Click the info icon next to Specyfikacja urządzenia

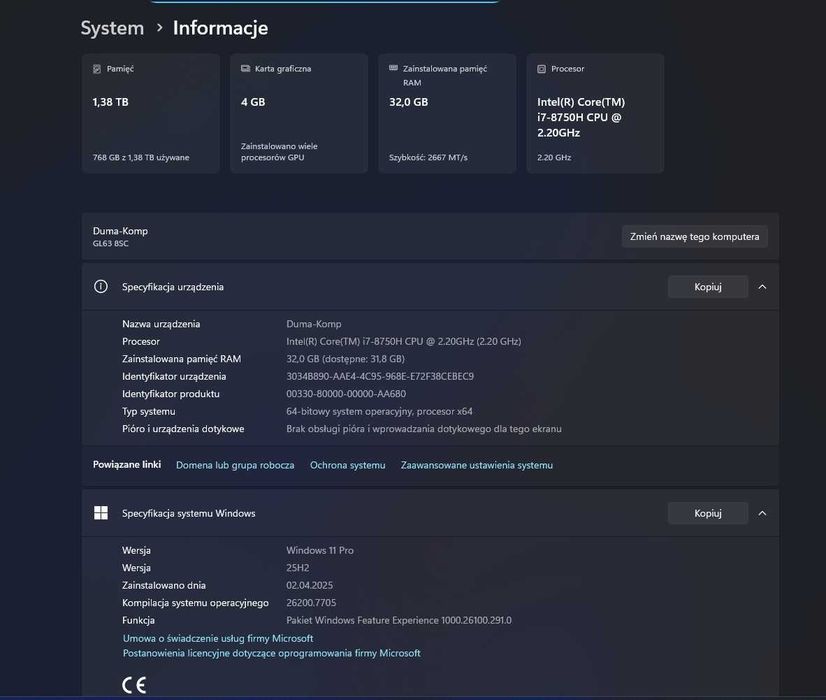101,287
